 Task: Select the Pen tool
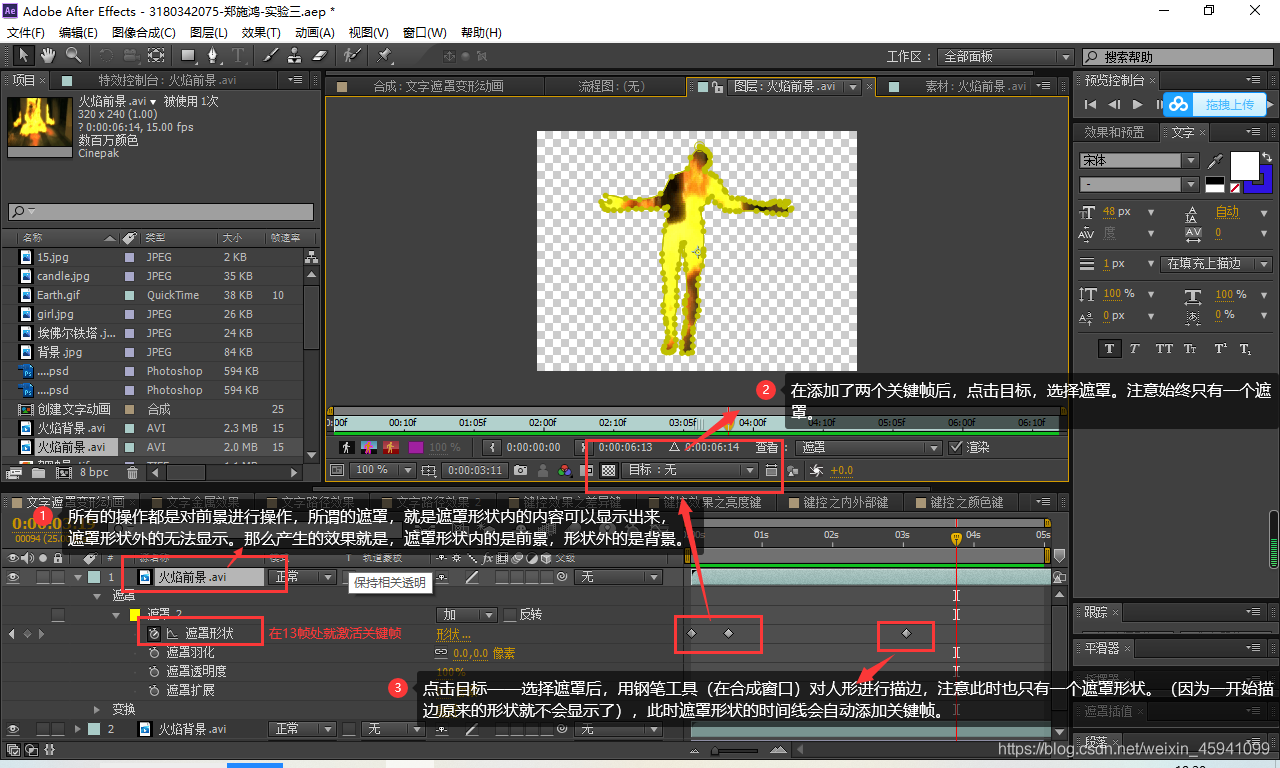214,55
